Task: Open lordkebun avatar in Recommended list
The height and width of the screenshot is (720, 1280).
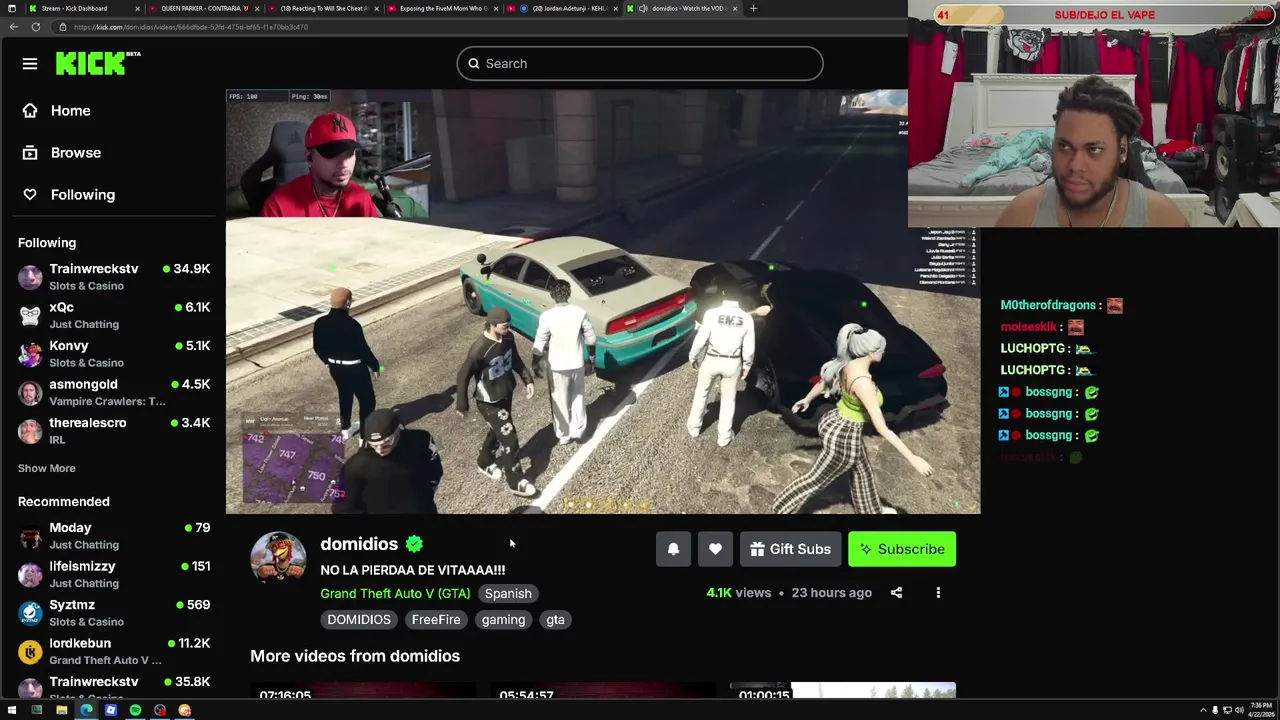Action: click(x=30, y=651)
